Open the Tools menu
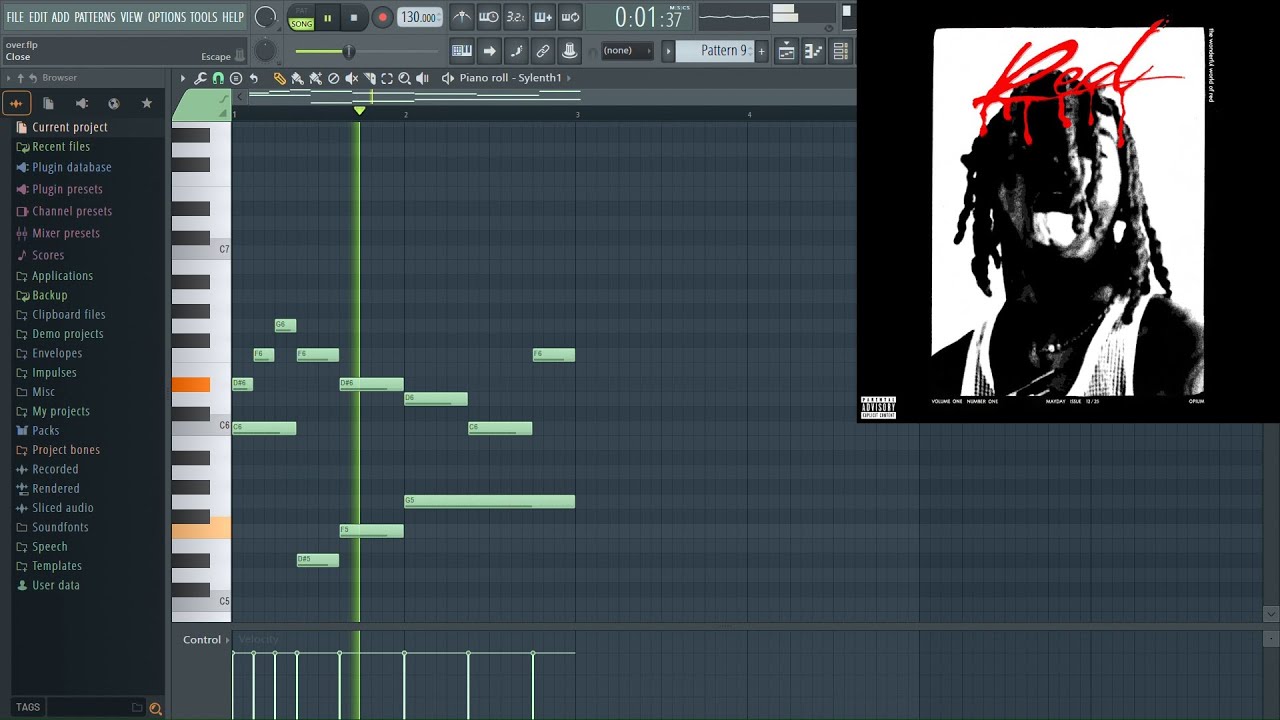This screenshot has width=1280, height=720. point(204,17)
